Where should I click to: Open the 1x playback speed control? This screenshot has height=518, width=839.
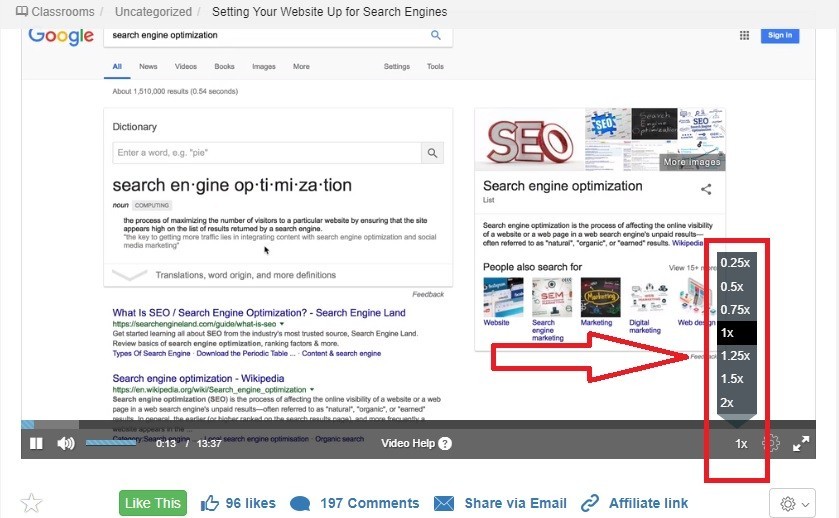coord(741,444)
